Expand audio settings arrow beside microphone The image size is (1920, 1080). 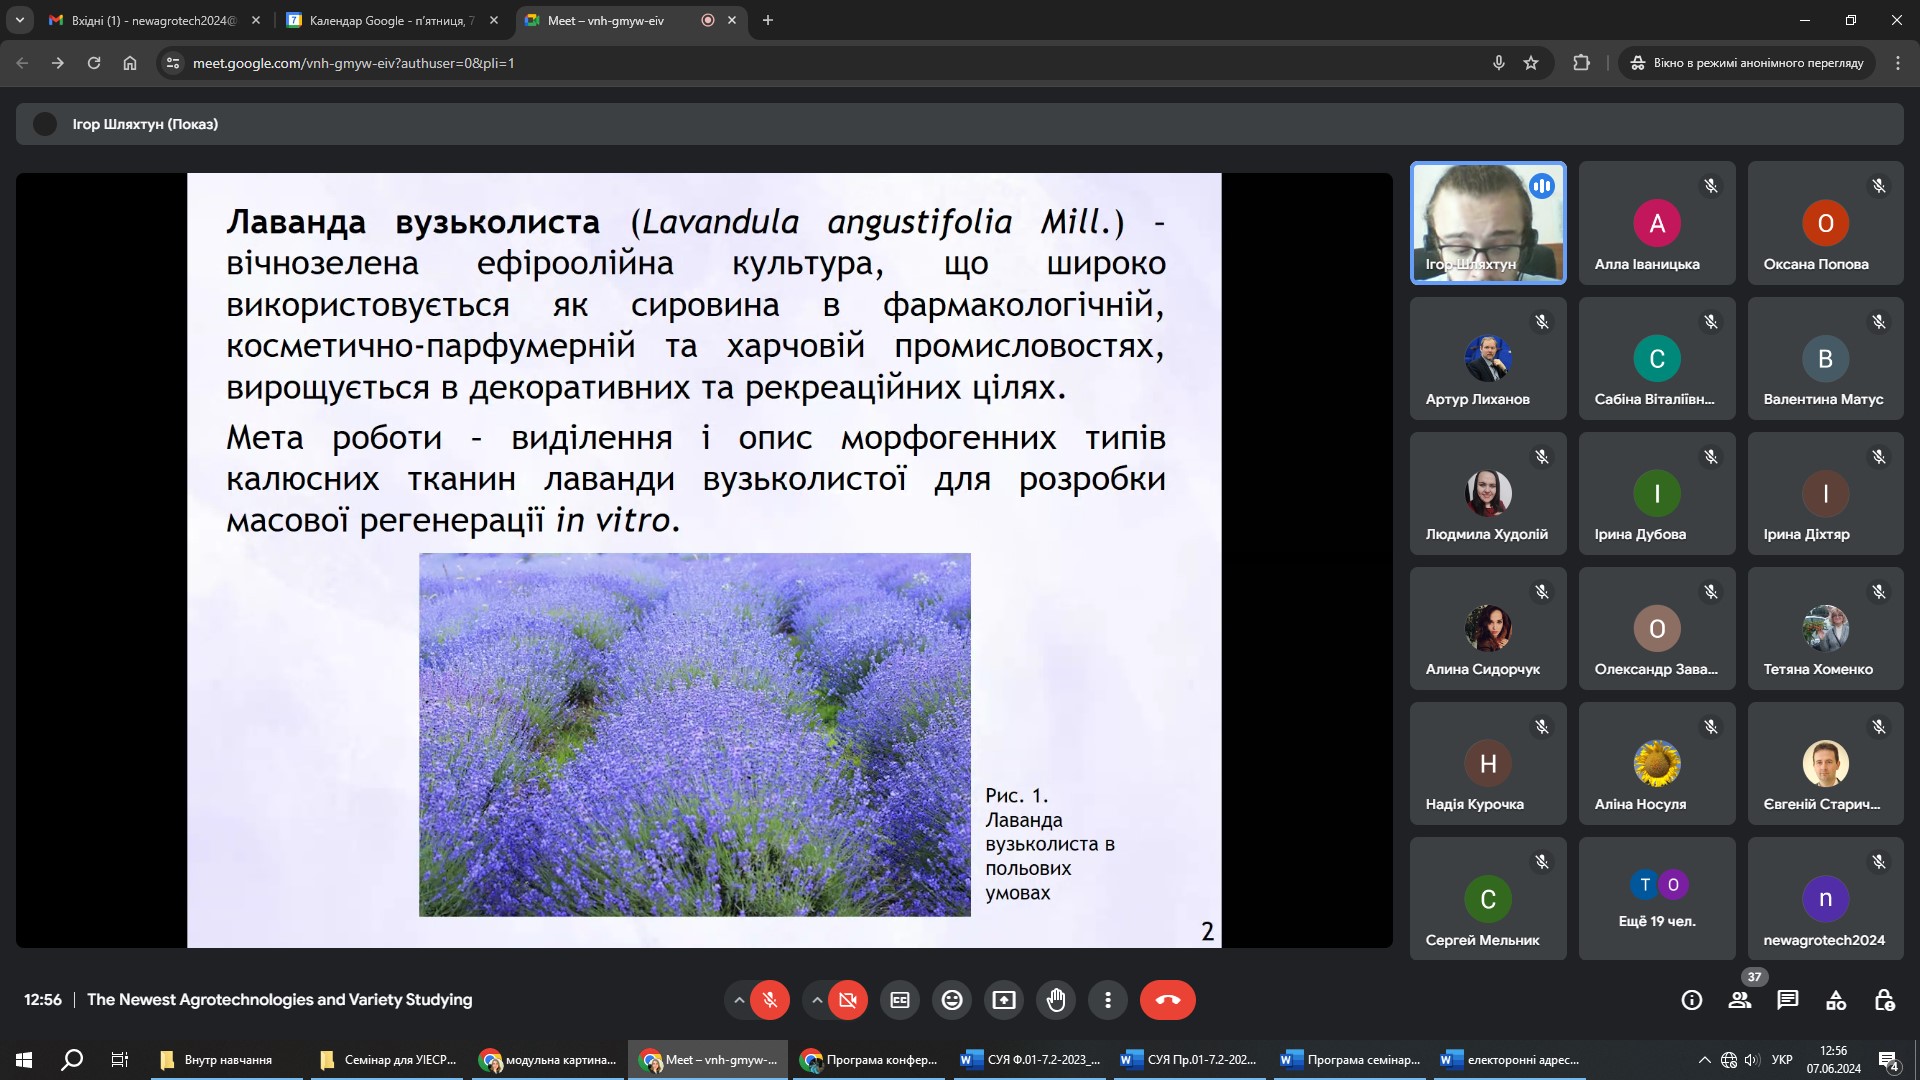[739, 1000]
